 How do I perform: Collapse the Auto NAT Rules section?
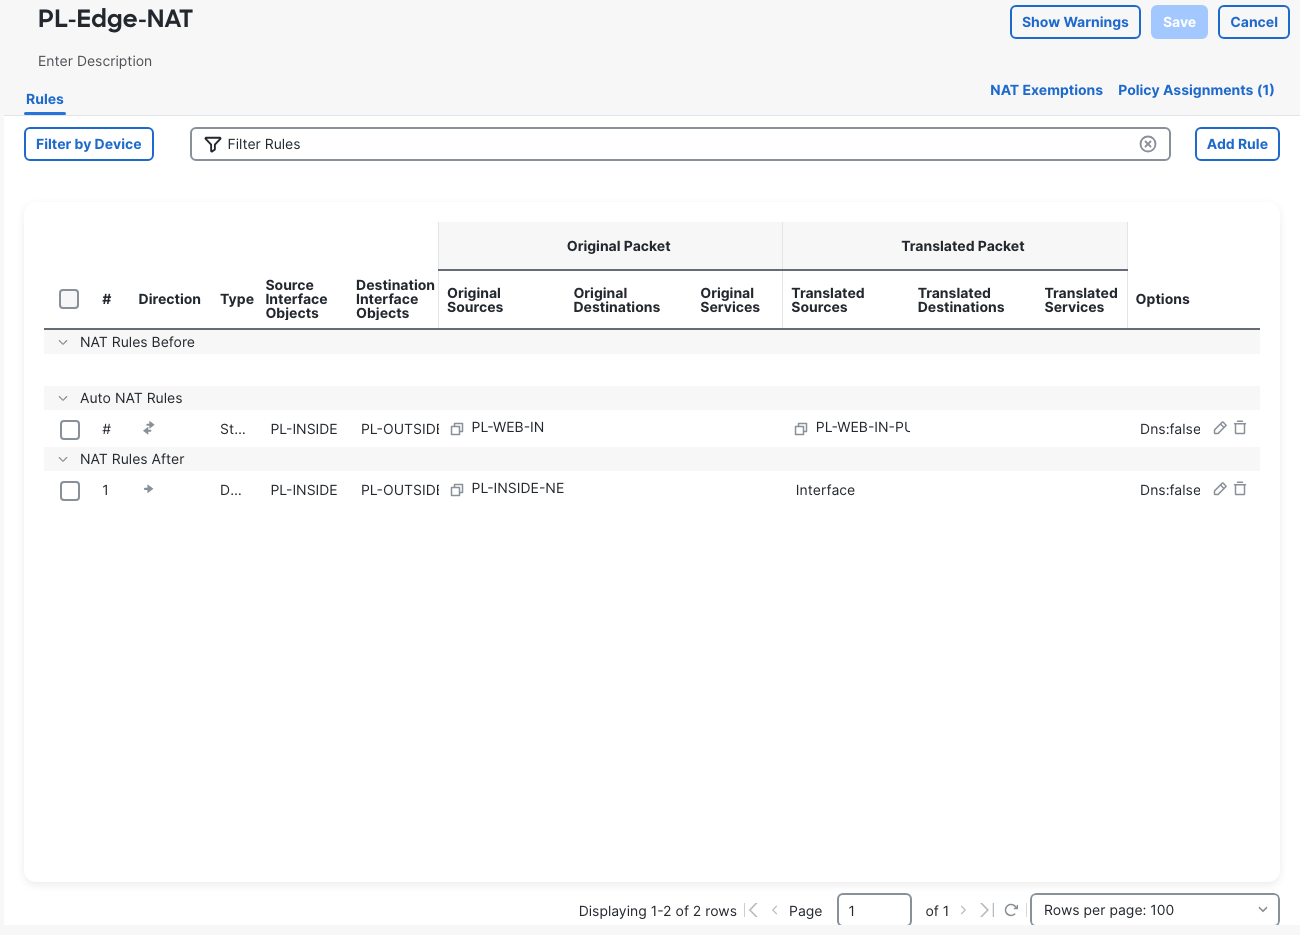tap(63, 398)
